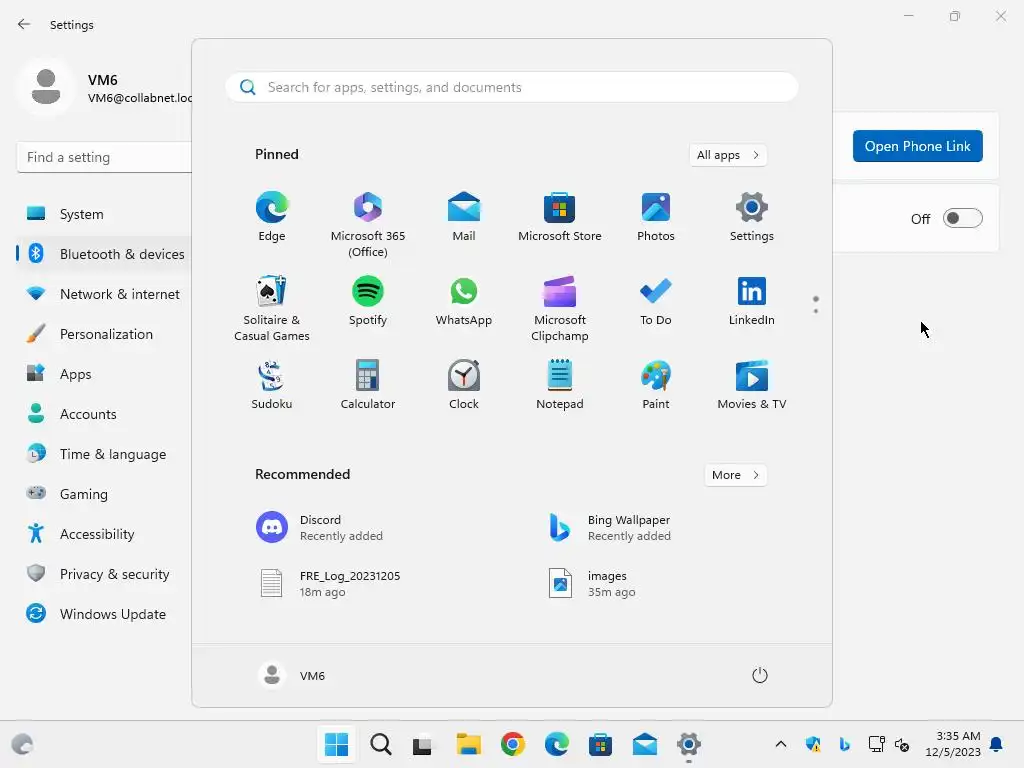
Task: Launch Microsoft Clipchamp
Action: [x=560, y=308]
